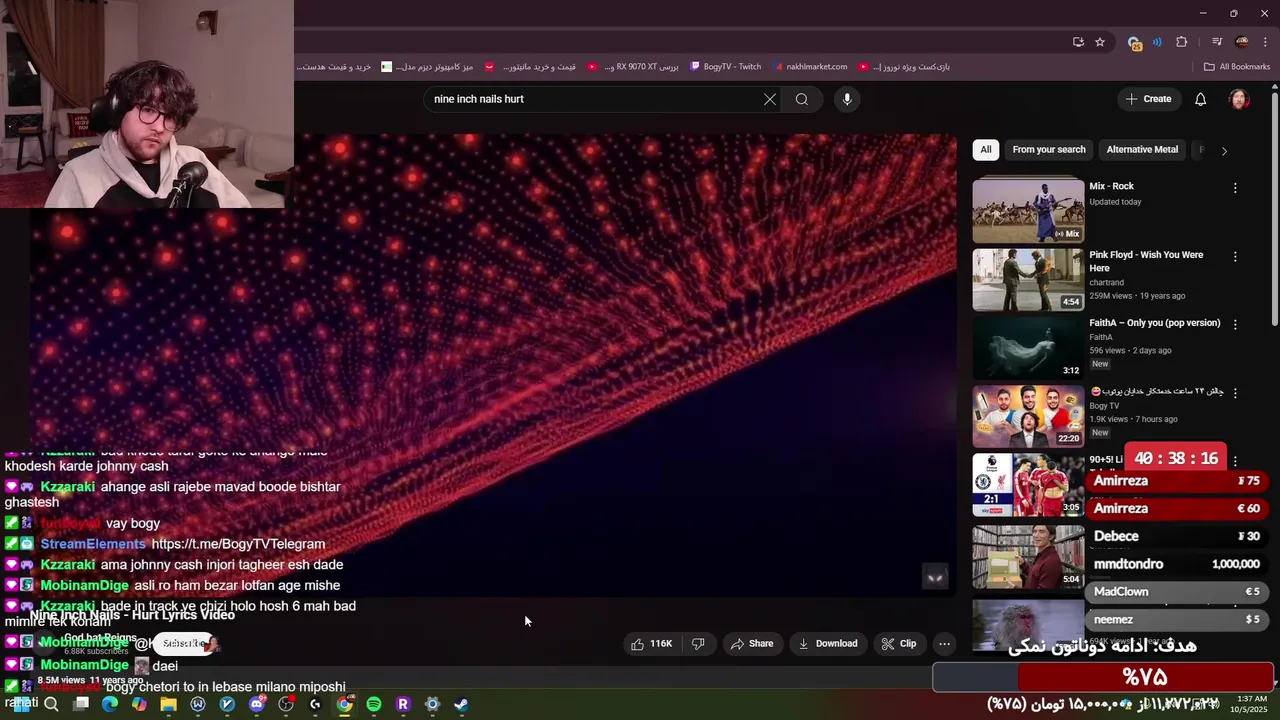
Task: Click the Create button
Action: pos(1148,99)
